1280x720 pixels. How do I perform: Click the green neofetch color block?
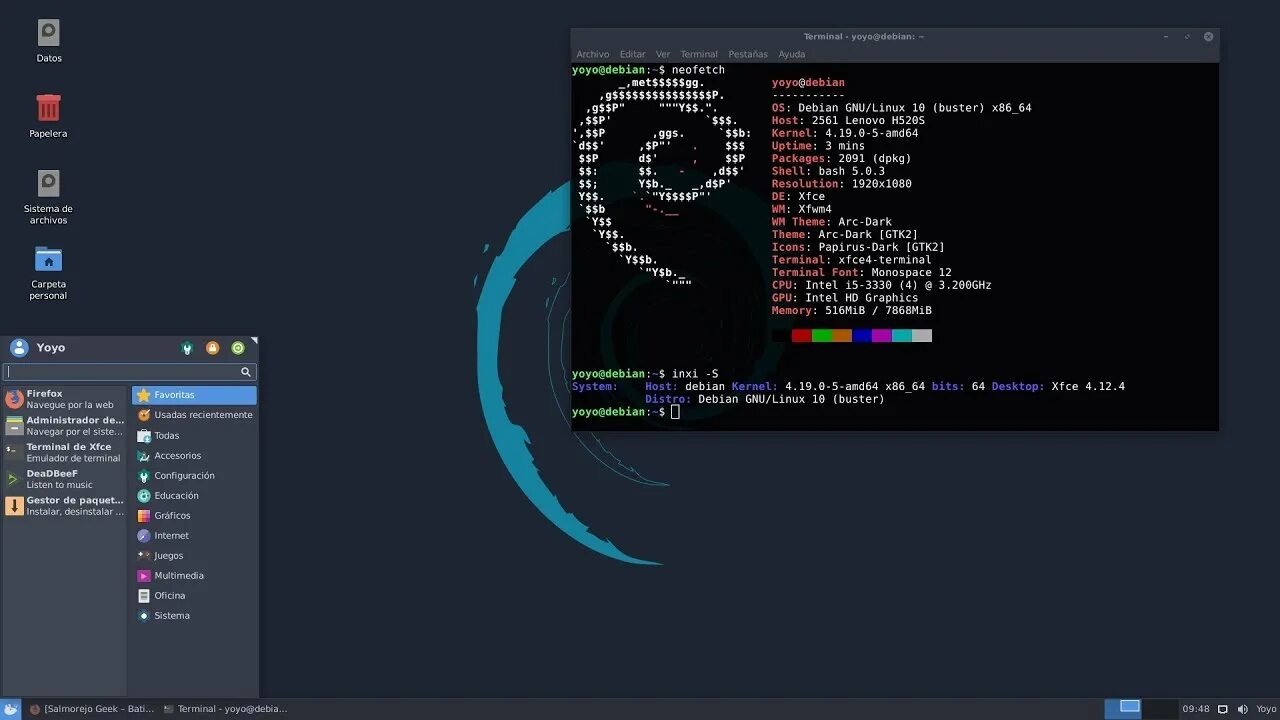tap(822, 336)
